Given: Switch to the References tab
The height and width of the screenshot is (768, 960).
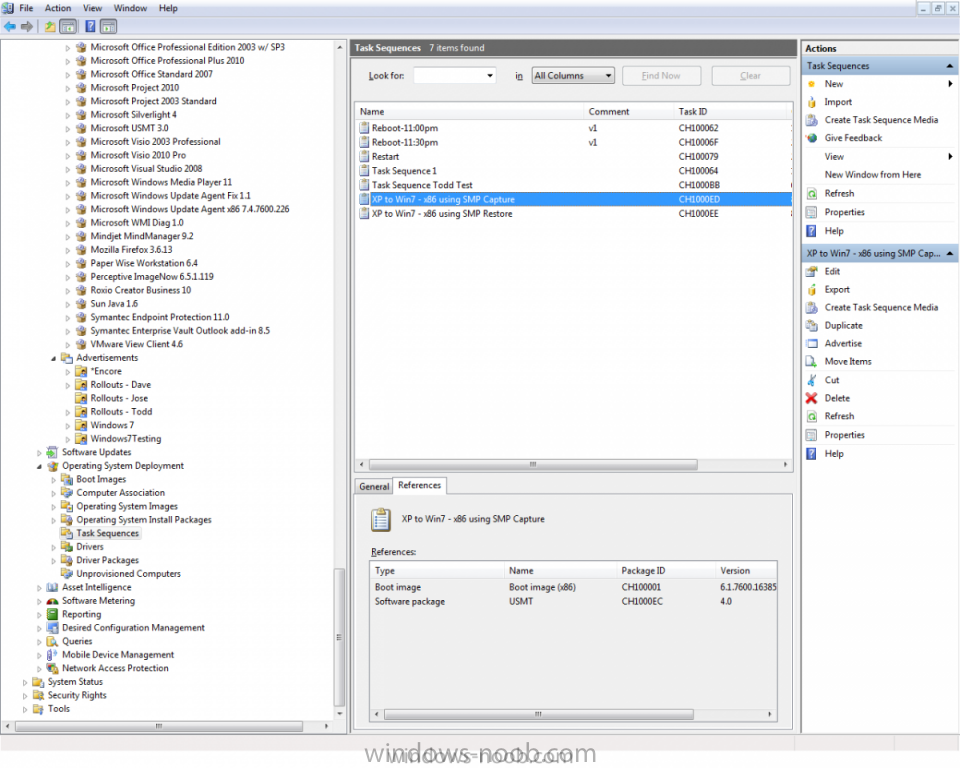Looking at the screenshot, I should tap(419, 485).
